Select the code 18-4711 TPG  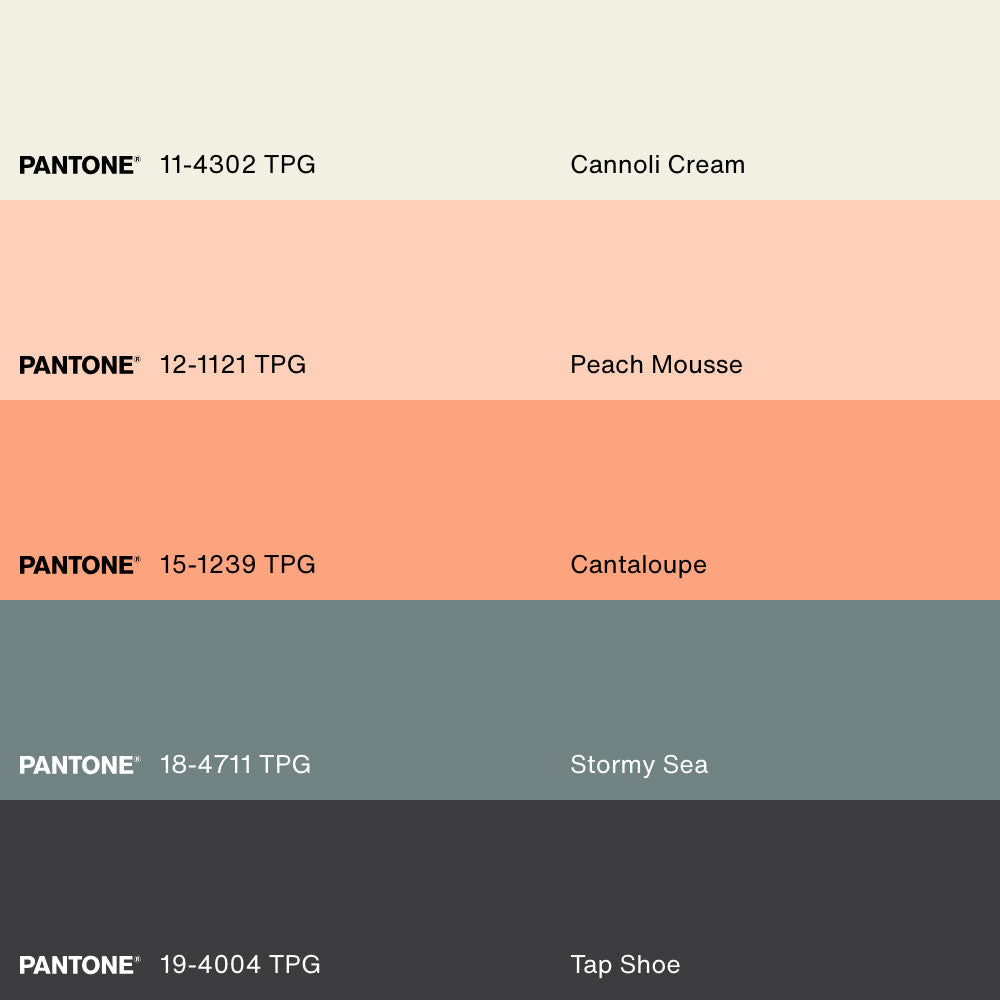tap(235, 765)
